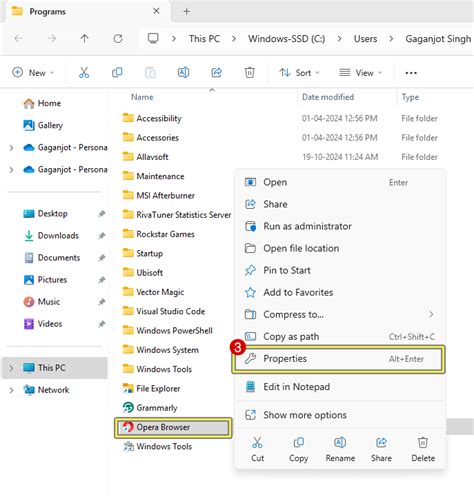Viewport: 474px width, 501px height.
Task: Select the Windows Tools shortcut at list bottom
Action: [x=157, y=446]
